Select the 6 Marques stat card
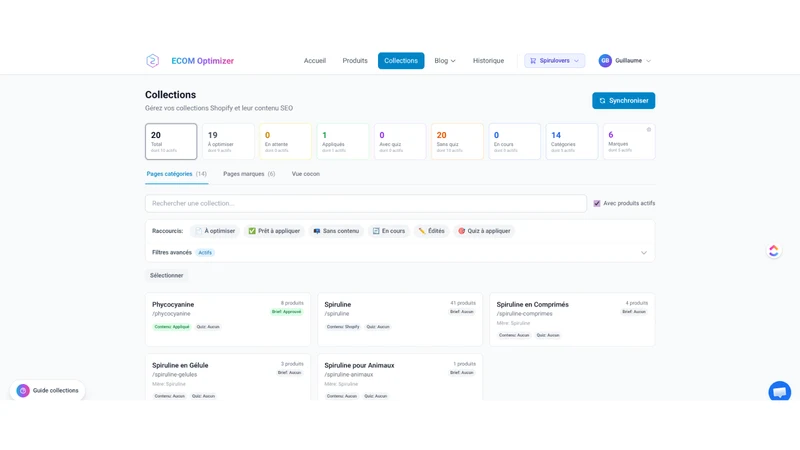 point(629,141)
